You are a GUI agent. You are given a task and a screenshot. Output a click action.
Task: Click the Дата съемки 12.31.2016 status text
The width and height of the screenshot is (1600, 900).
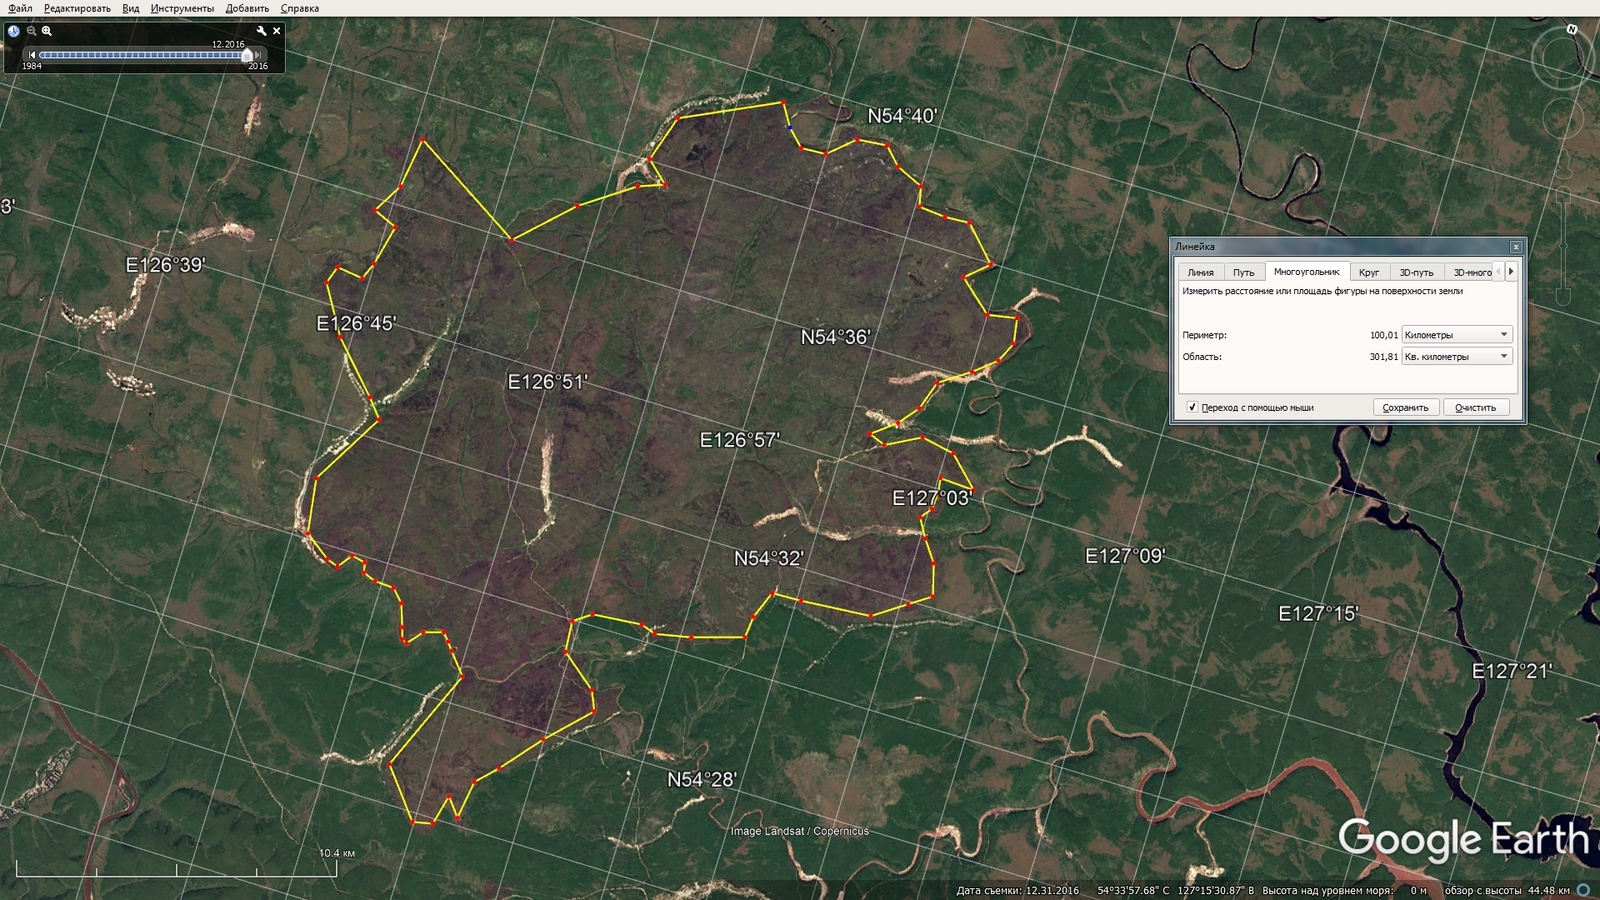[x=1018, y=890]
